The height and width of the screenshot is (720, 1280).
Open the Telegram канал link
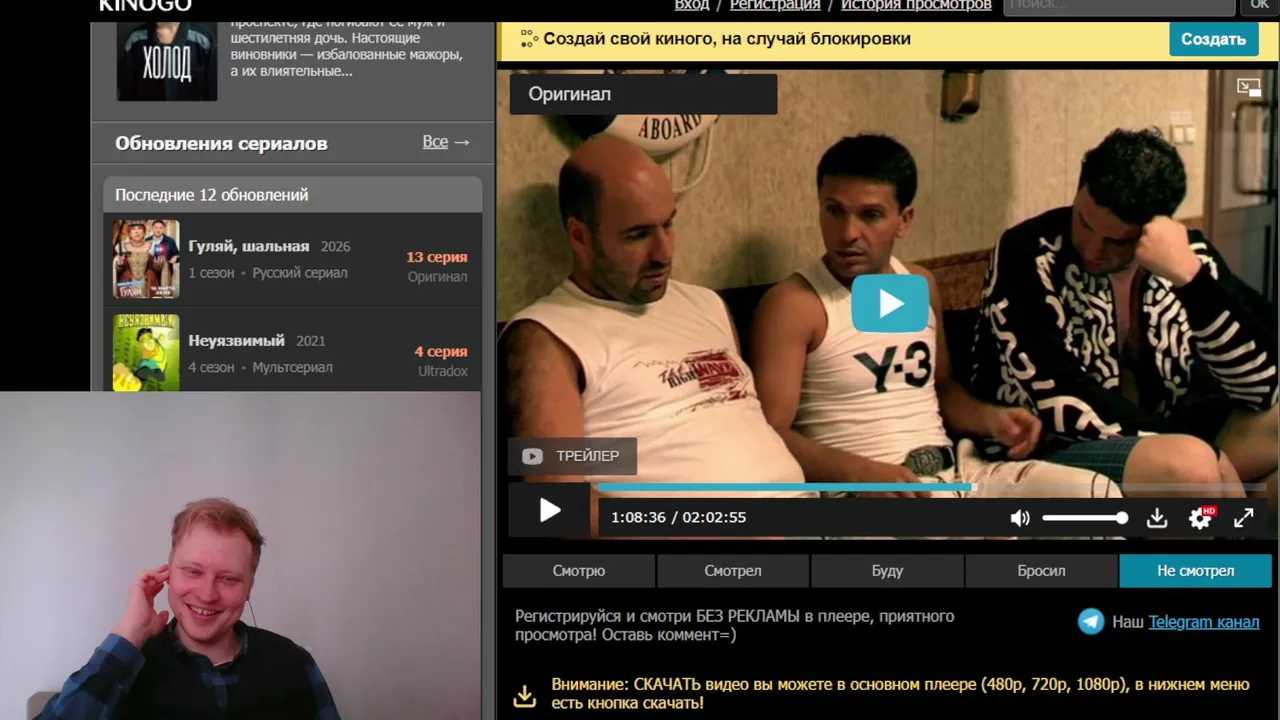tap(1204, 622)
